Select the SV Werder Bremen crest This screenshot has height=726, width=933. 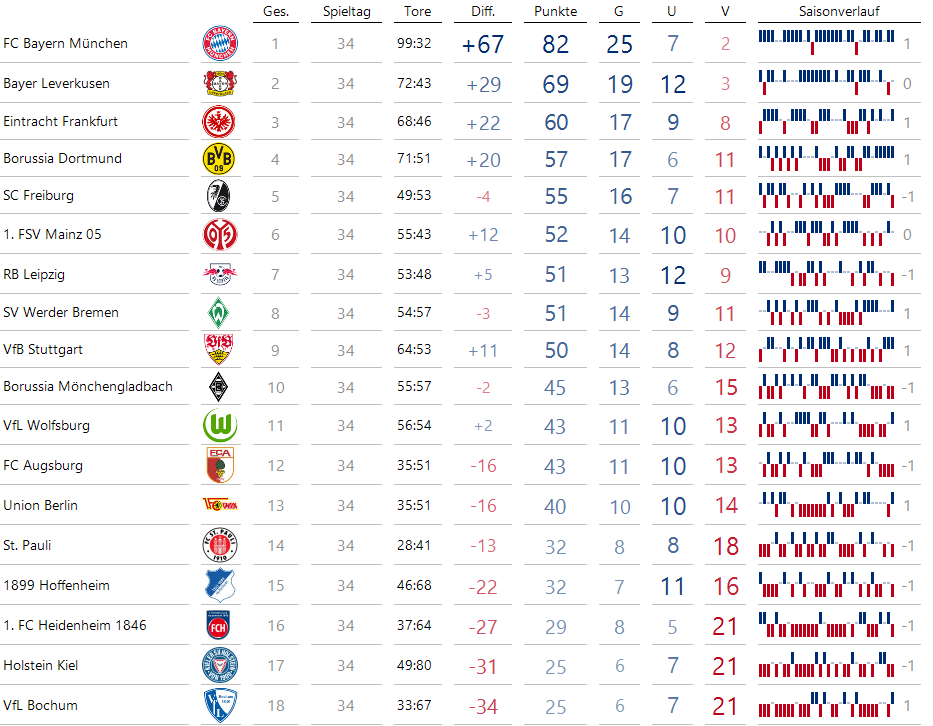tap(222, 312)
